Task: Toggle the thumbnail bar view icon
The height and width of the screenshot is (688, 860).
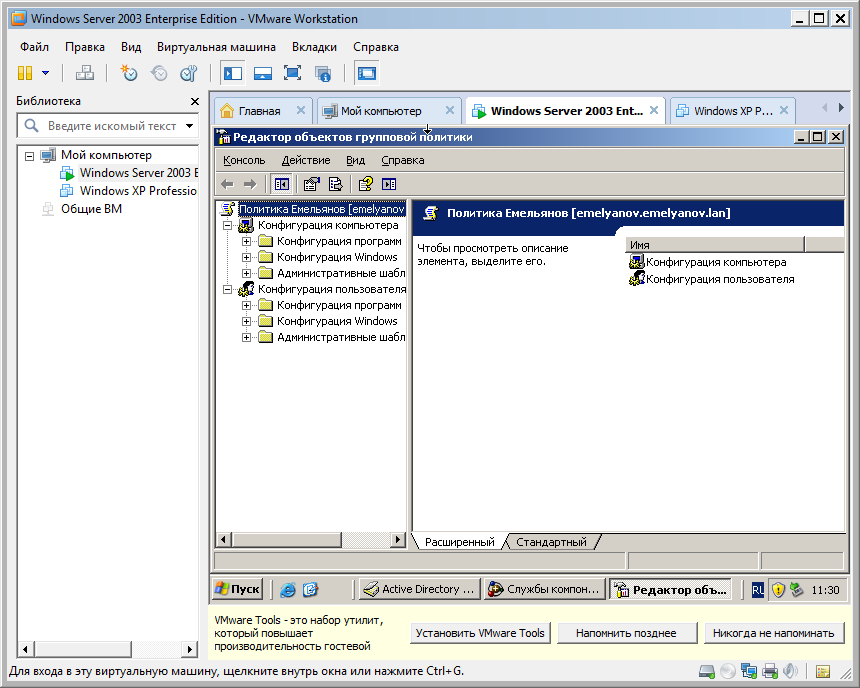Action: pos(263,73)
